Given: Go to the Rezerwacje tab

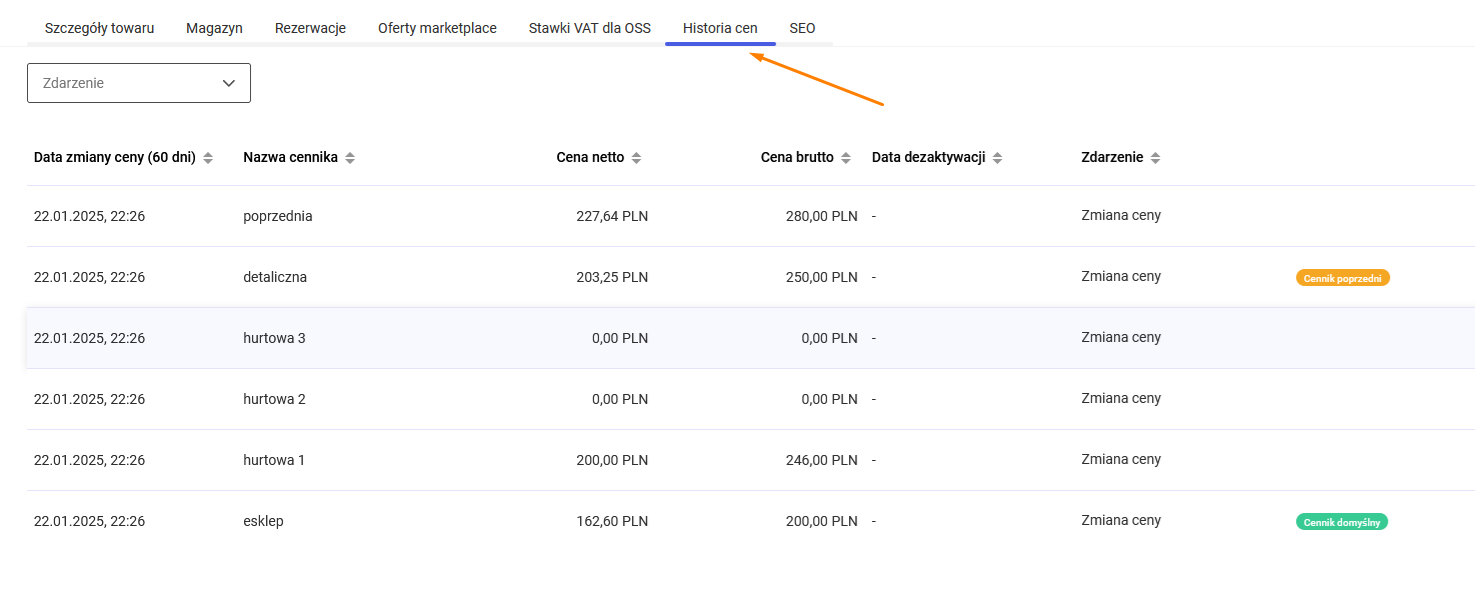Looking at the screenshot, I should pyautogui.click(x=310, y=28).
